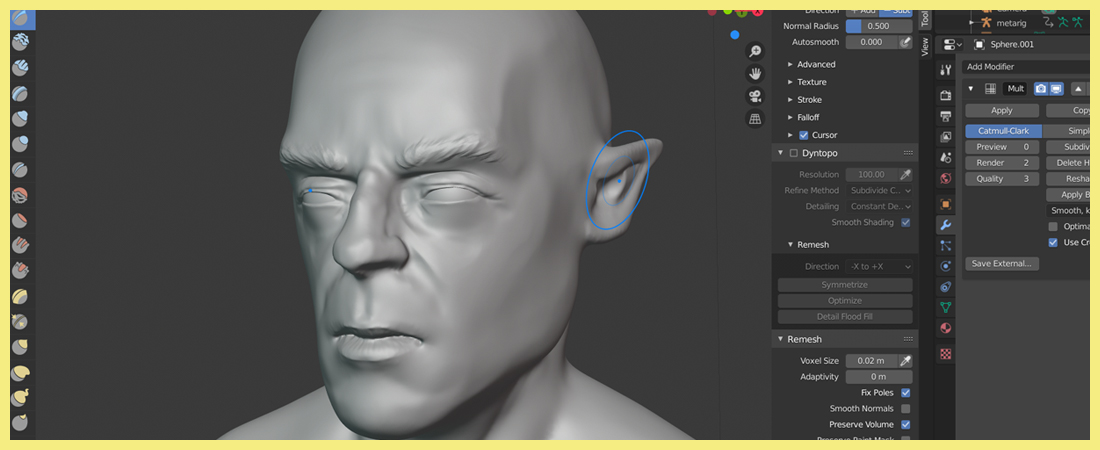Click the Voxel Size eyedropper icon
1100x450 pixels.
(905, 361)
